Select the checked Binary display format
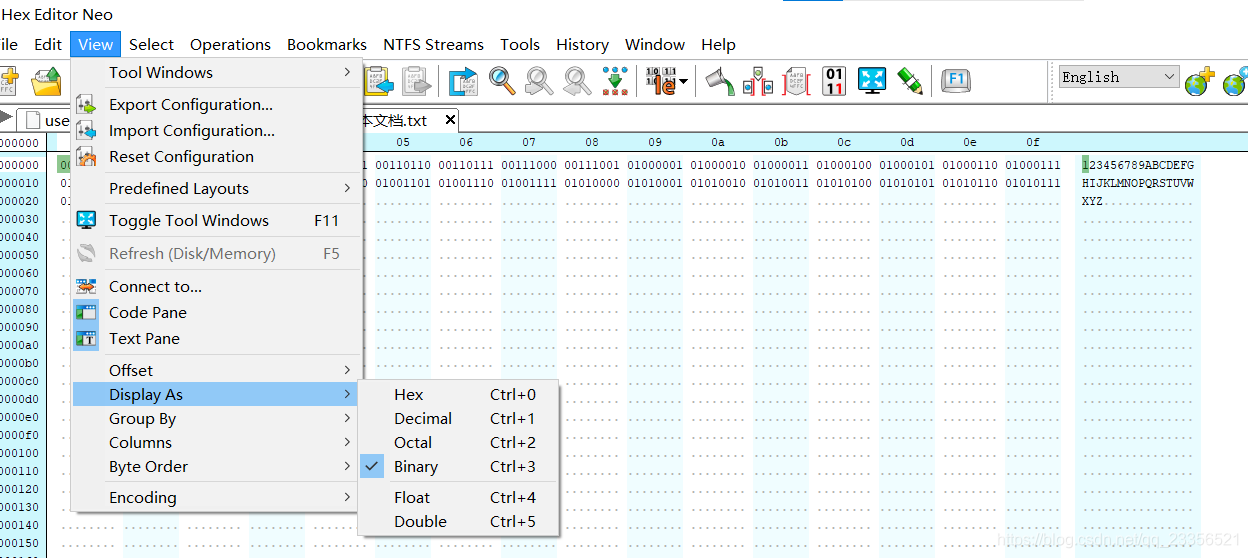 click(458, 466)
